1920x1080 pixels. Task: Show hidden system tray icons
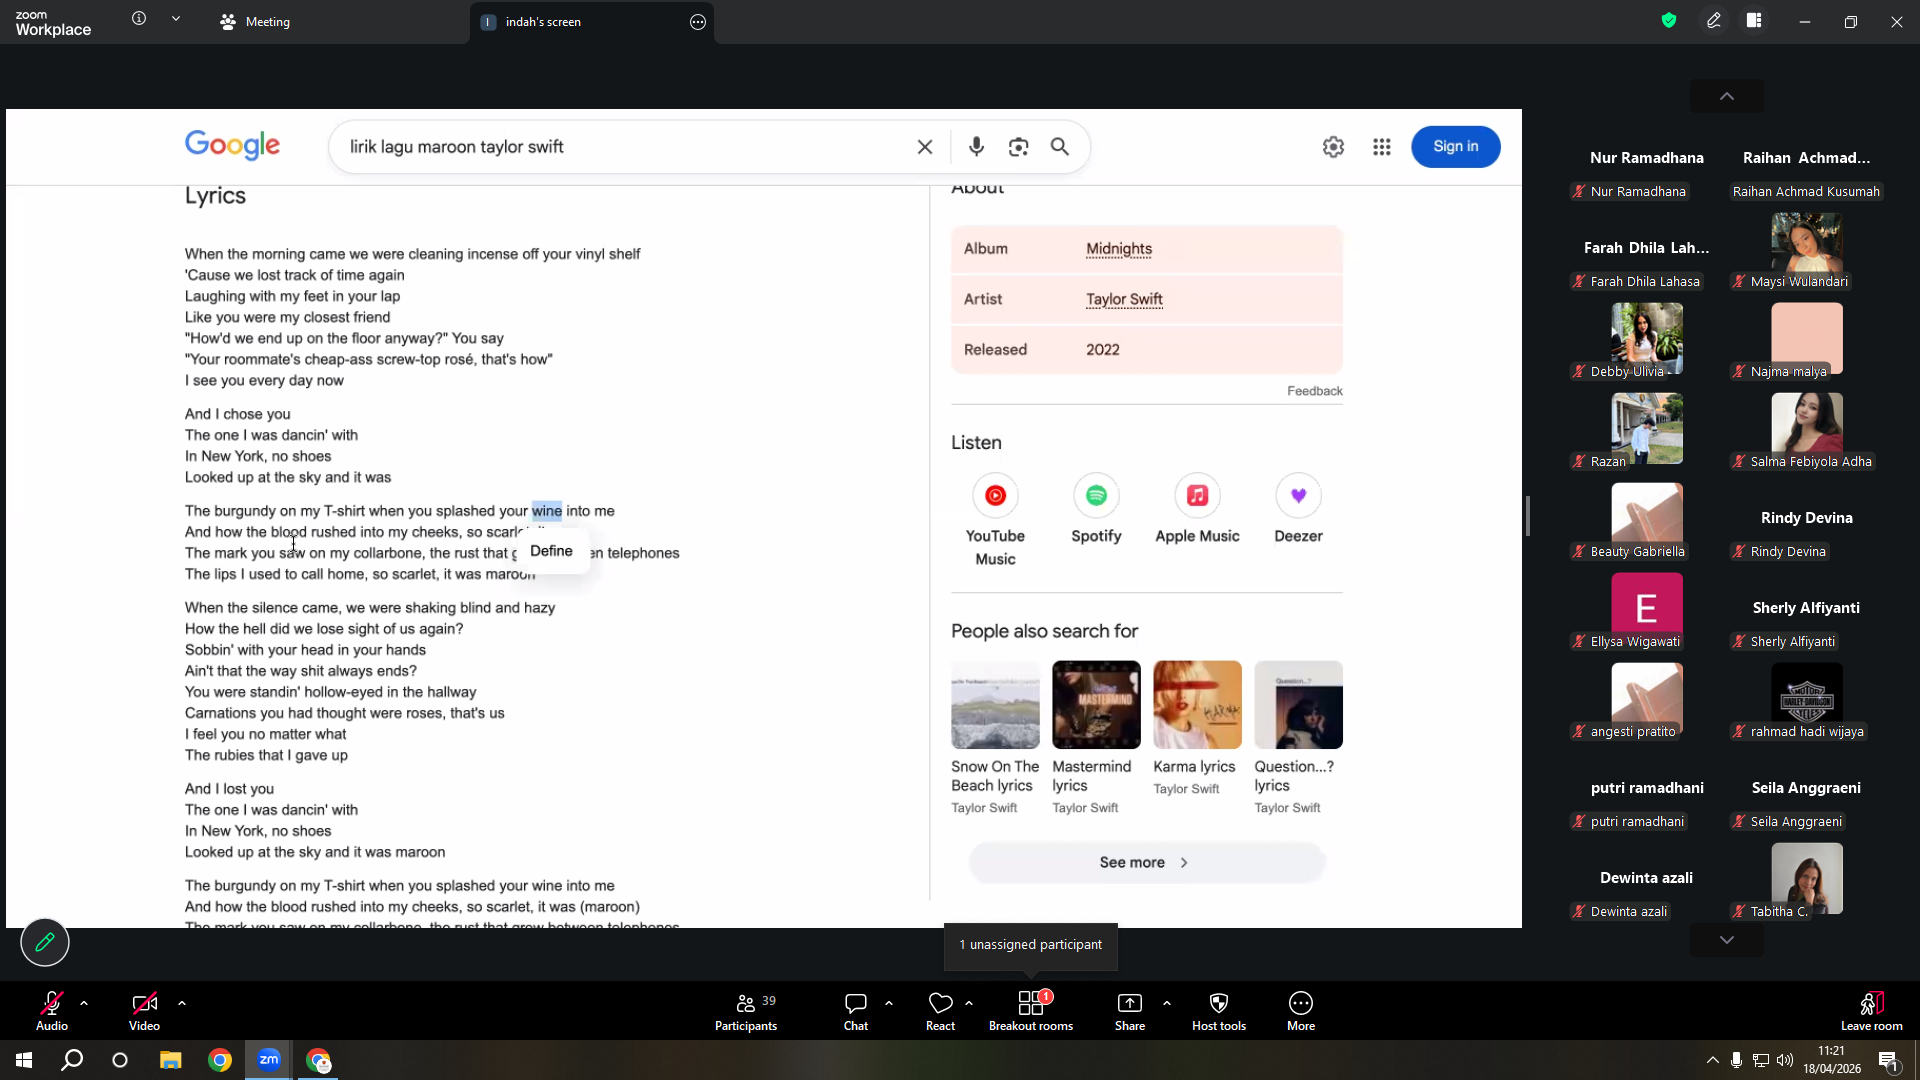[x=1713, y=1060]
